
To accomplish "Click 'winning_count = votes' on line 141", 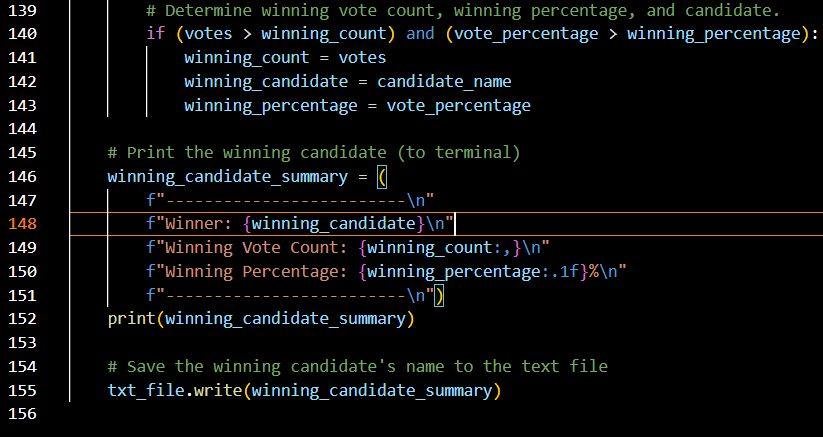I will pyautogui.click(x=285, y=58).
